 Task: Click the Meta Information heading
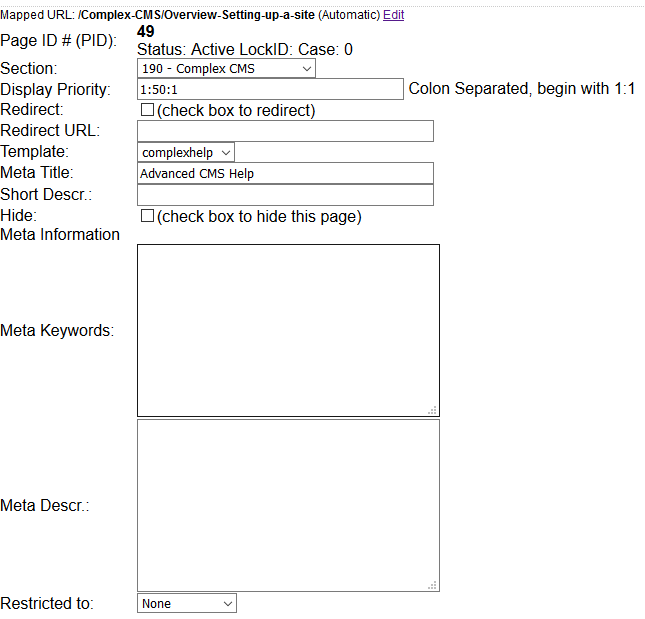[60, 234]
